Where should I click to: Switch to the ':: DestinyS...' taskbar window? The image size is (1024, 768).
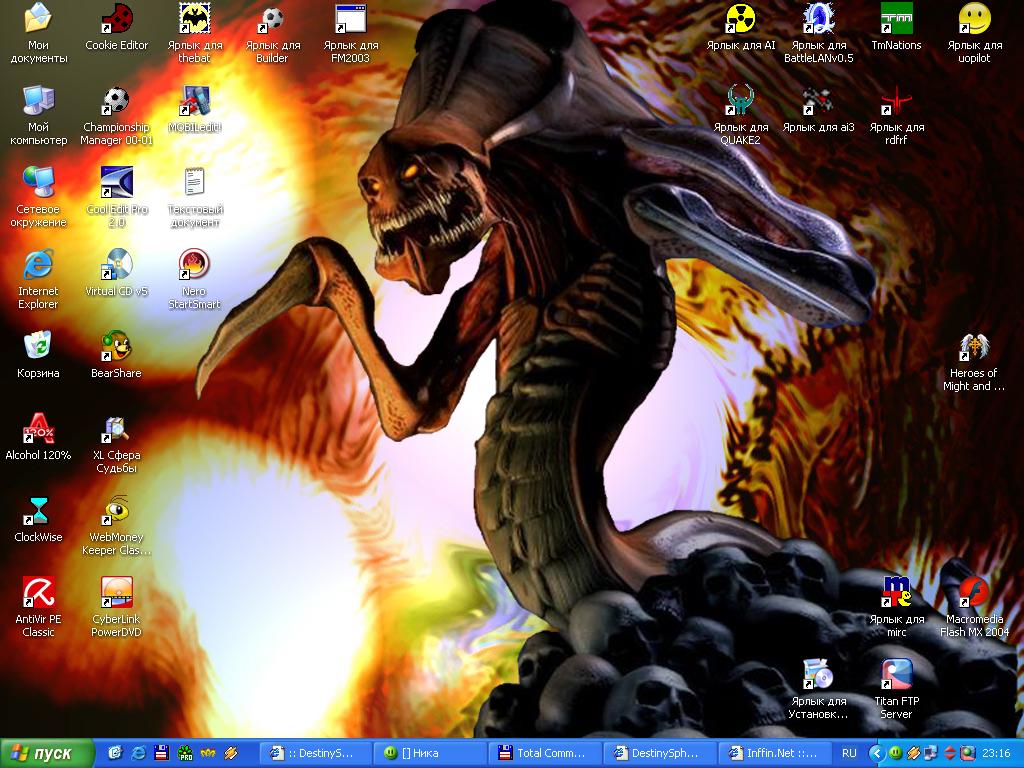315,754
